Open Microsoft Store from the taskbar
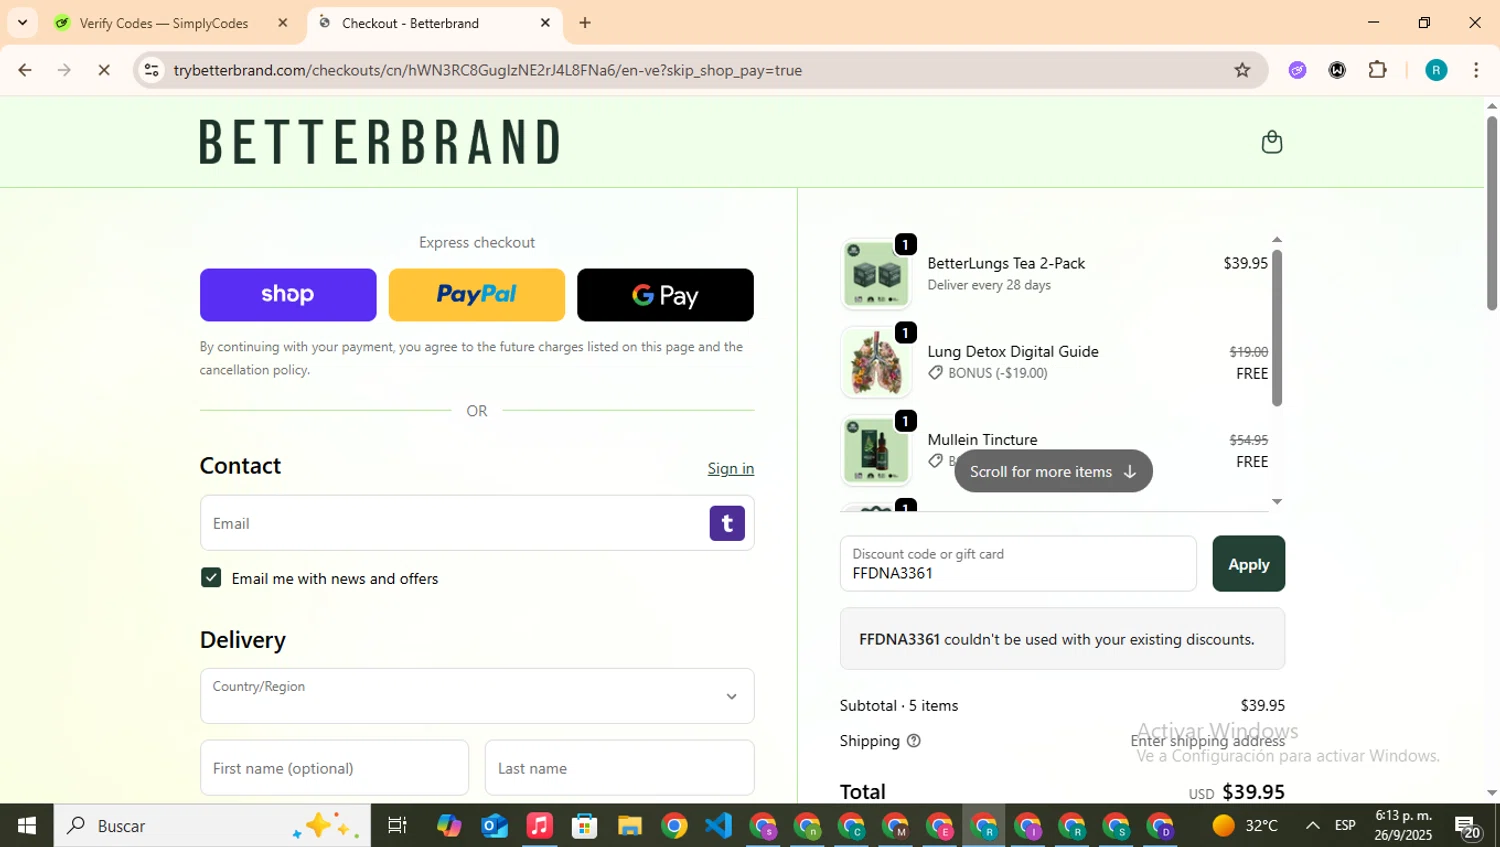The width and height of the screenshot is (1500, 847). [584, 826]
